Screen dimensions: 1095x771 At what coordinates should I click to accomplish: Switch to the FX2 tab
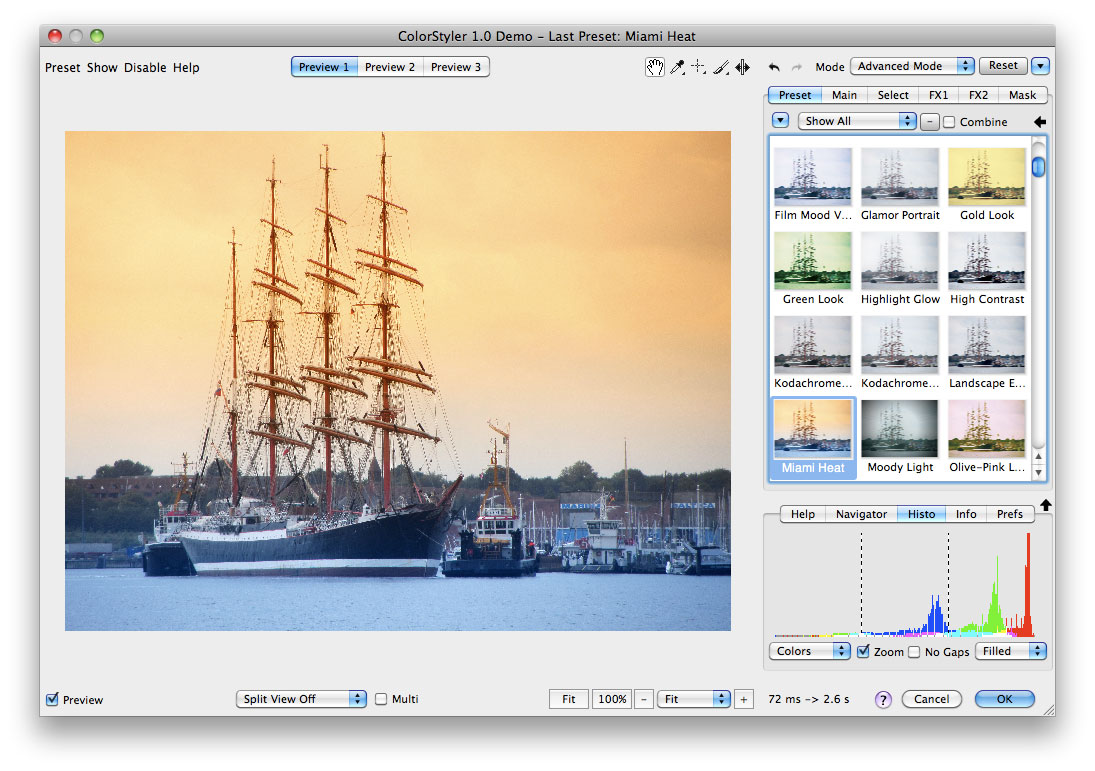click(978, 95)
